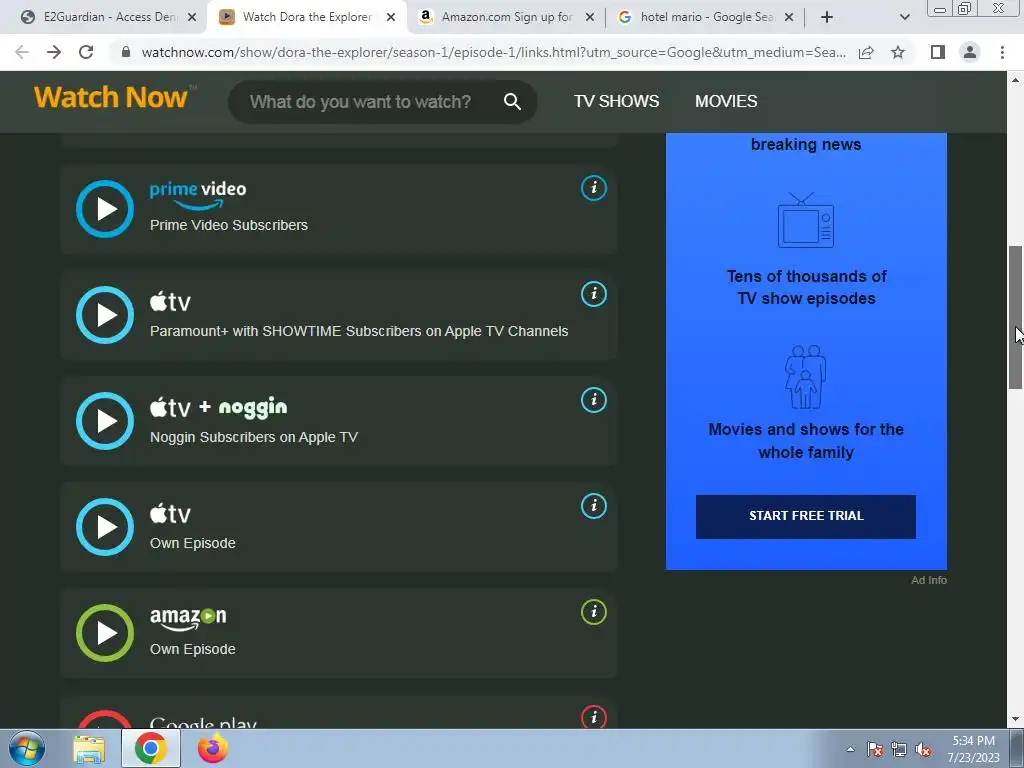Viewport: 1024px width, 768px height.
Task: Bookmark this page with the star
Action: [x=898, y=52]
